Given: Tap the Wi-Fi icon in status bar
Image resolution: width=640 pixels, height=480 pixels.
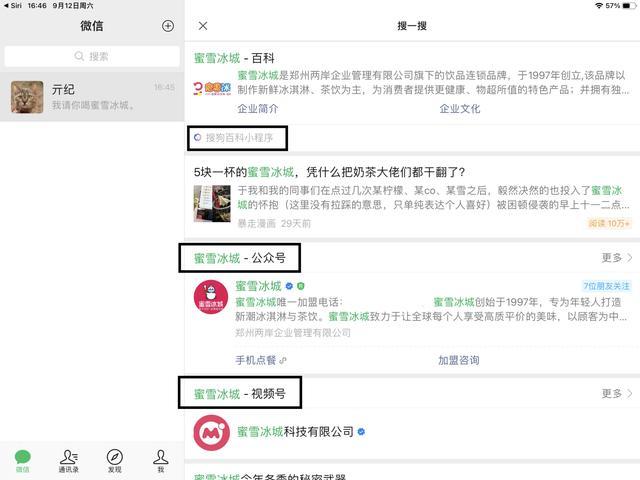Looking at the screenshot, I should (x=599, y=6).
